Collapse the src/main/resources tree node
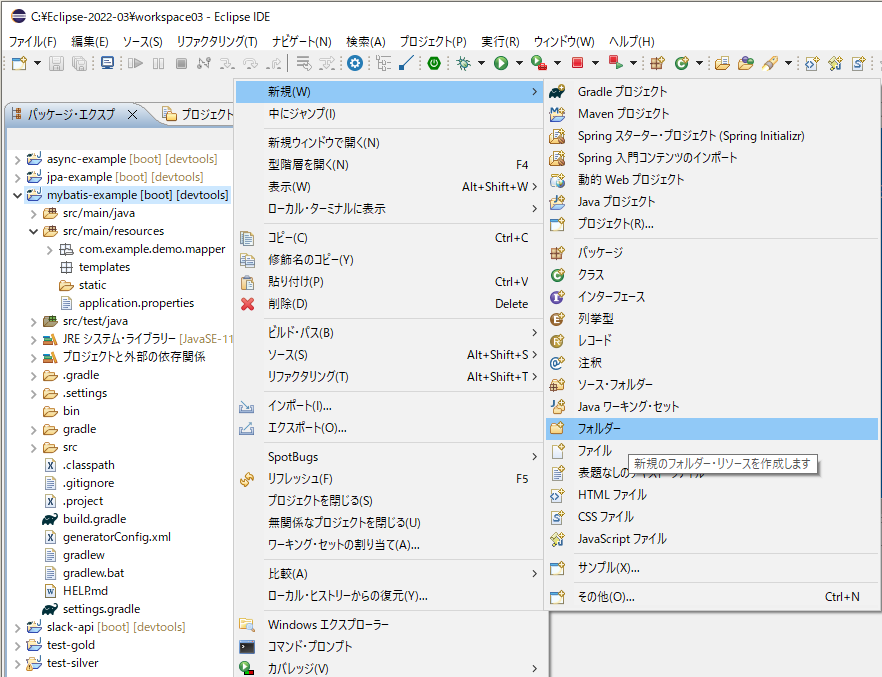This screenshot has height=677, width=882. click(33, 232)
